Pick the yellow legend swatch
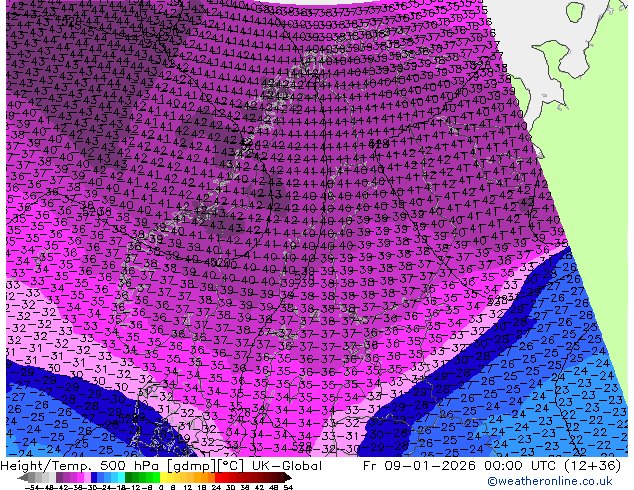 point(163,478)
